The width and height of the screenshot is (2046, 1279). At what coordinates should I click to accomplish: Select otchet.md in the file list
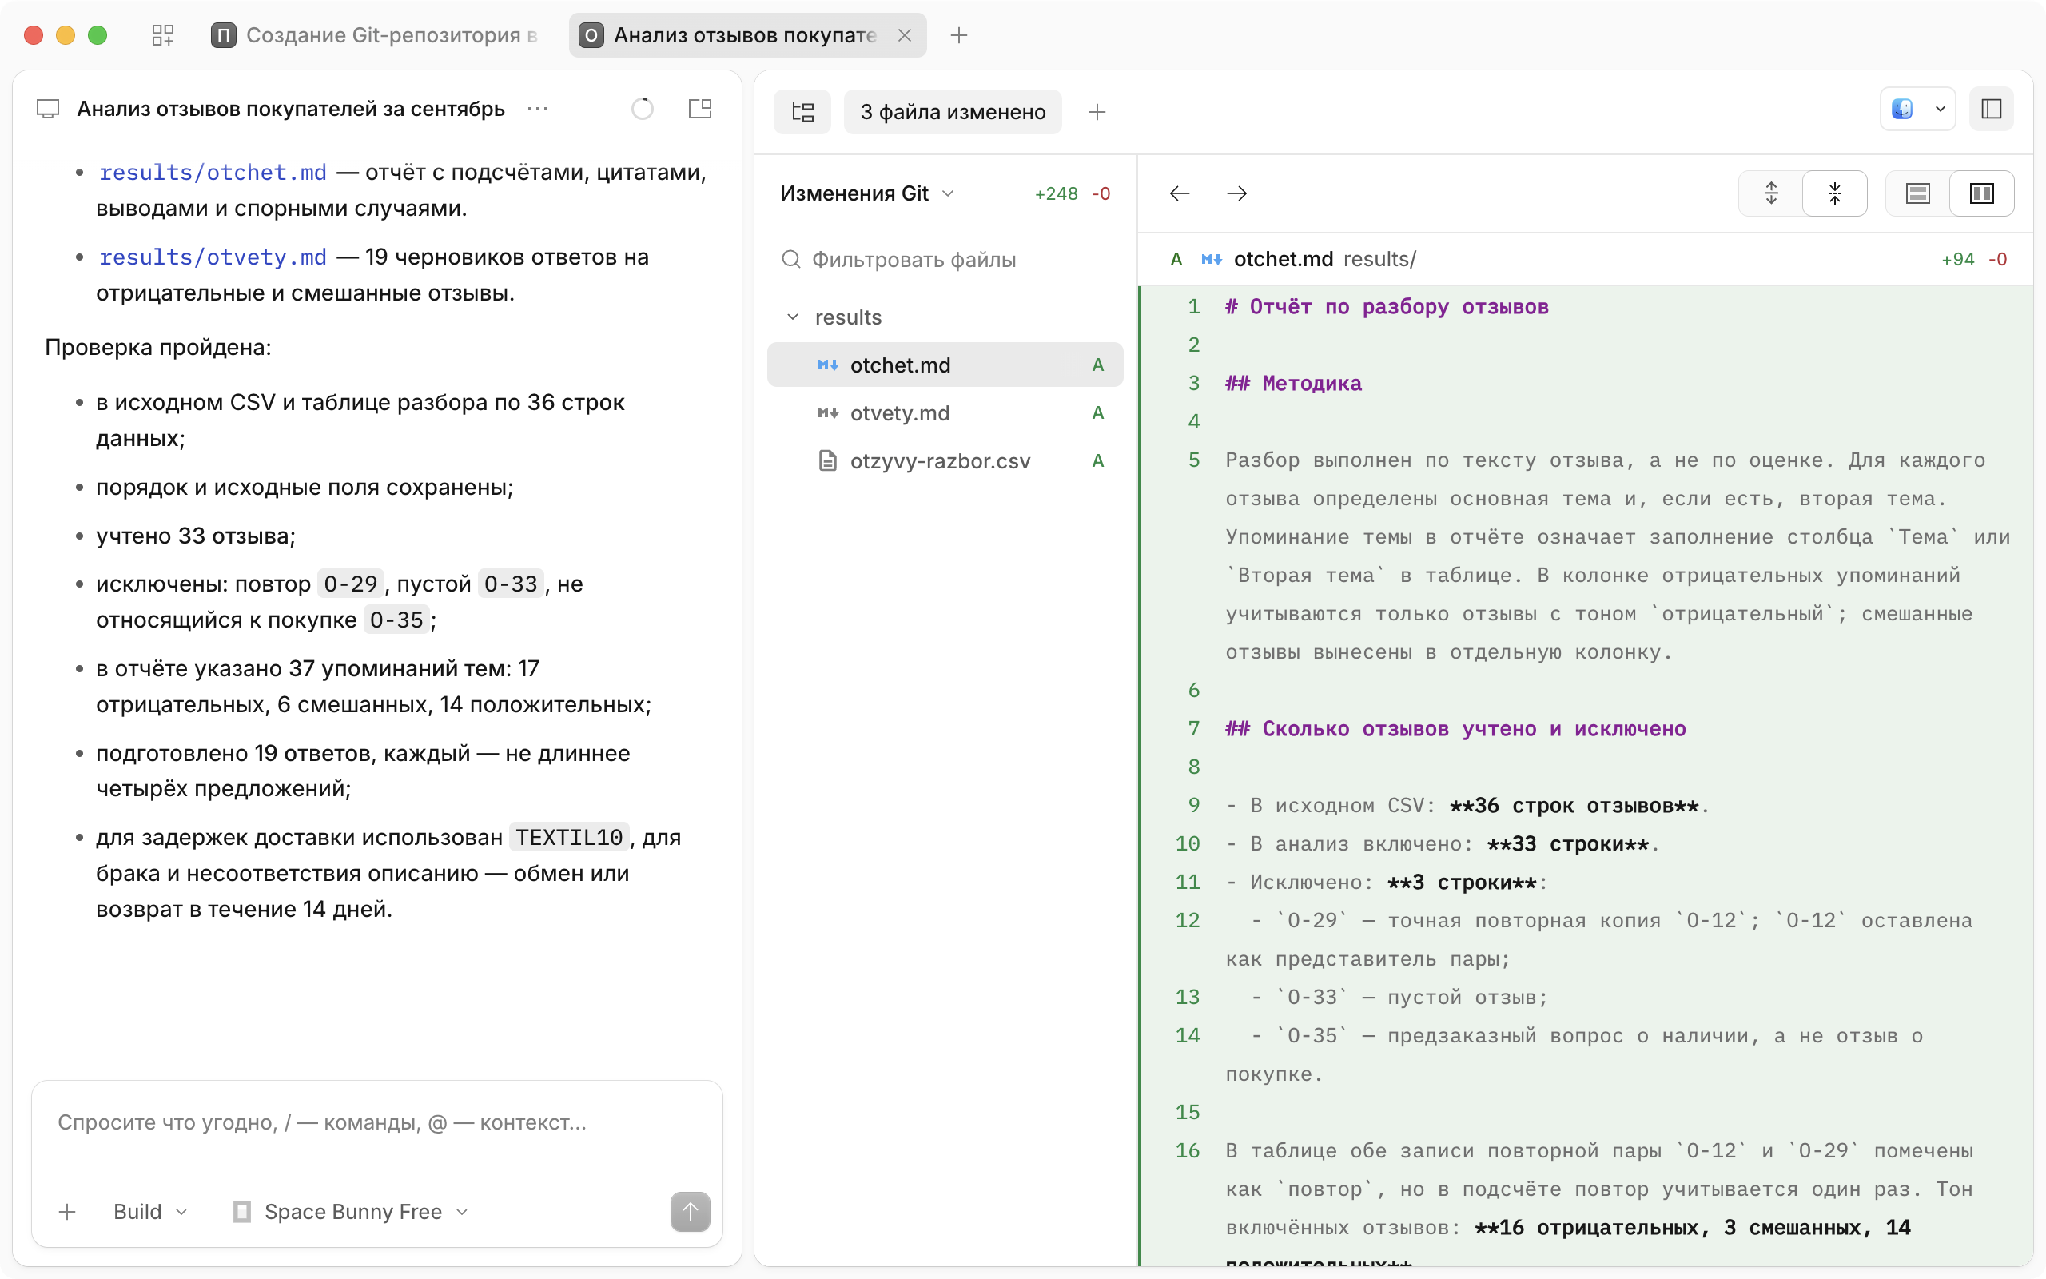(945, 365)
